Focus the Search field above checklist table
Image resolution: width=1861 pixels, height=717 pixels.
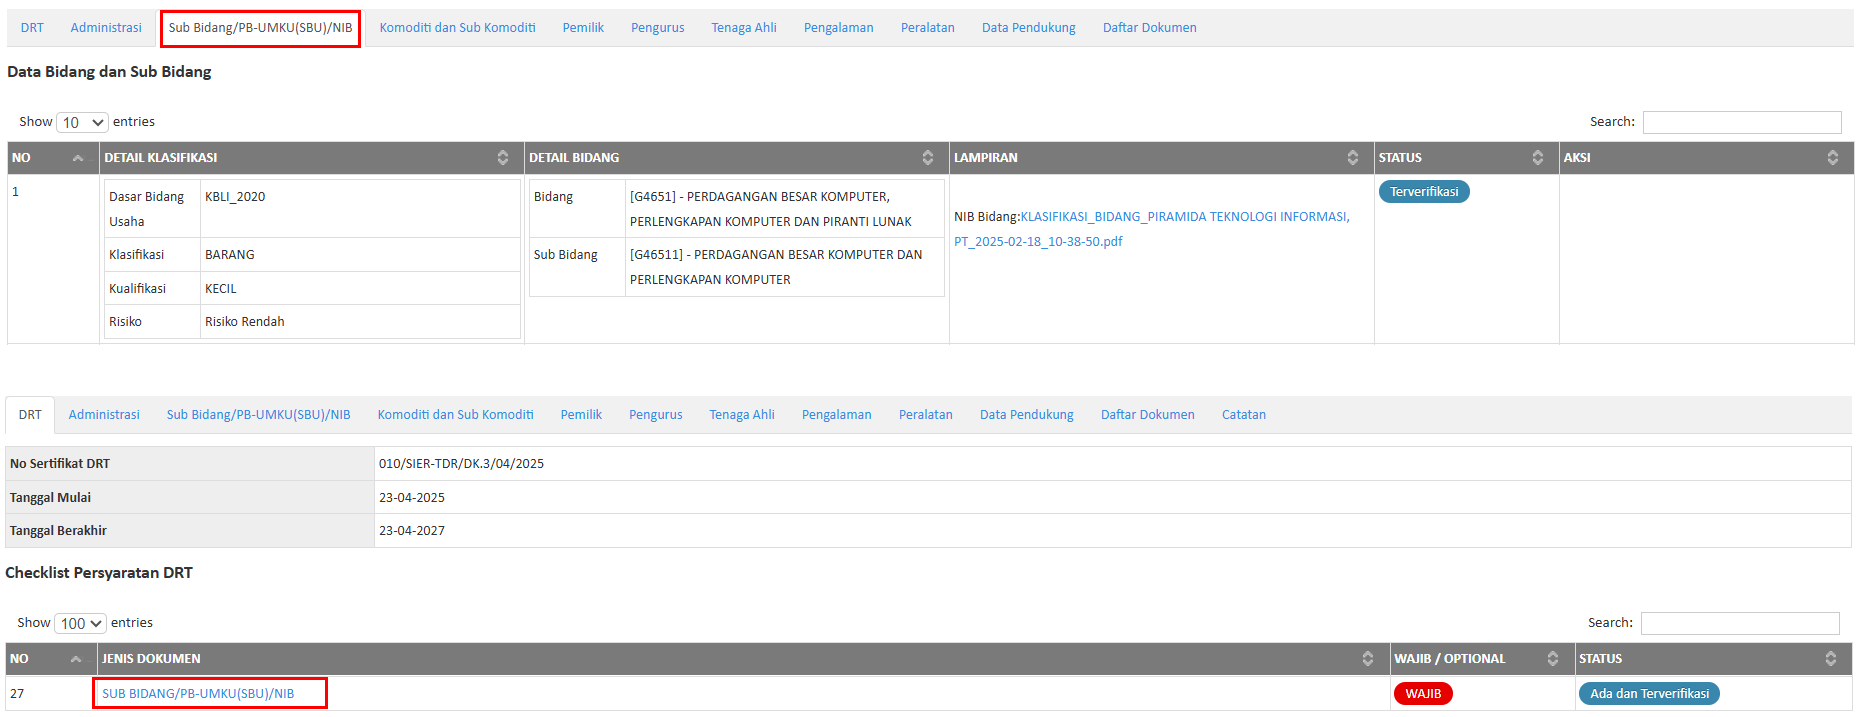1739,623
